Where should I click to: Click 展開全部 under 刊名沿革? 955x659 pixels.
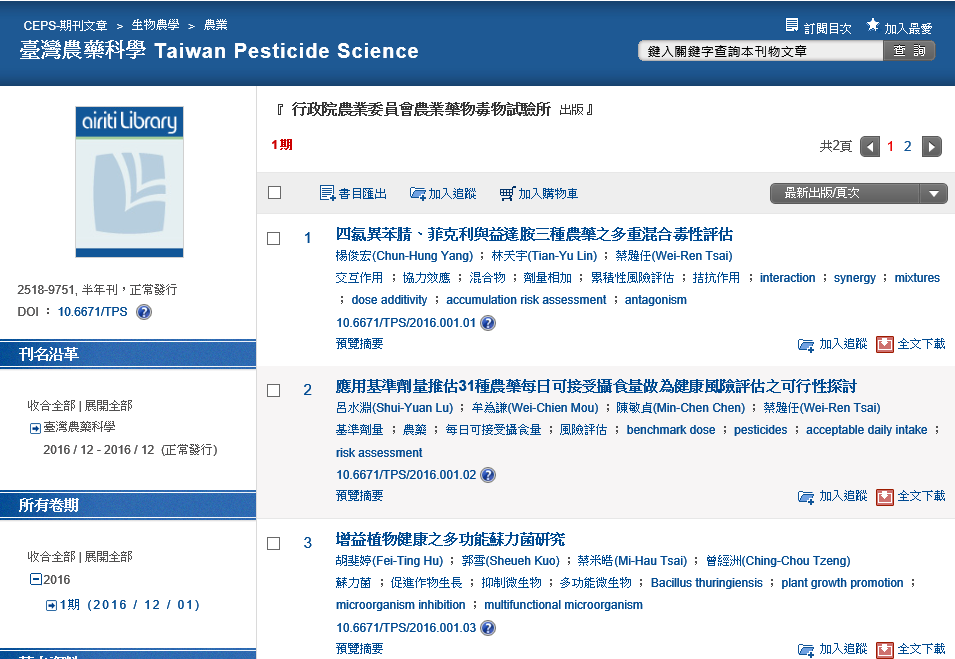108,406
